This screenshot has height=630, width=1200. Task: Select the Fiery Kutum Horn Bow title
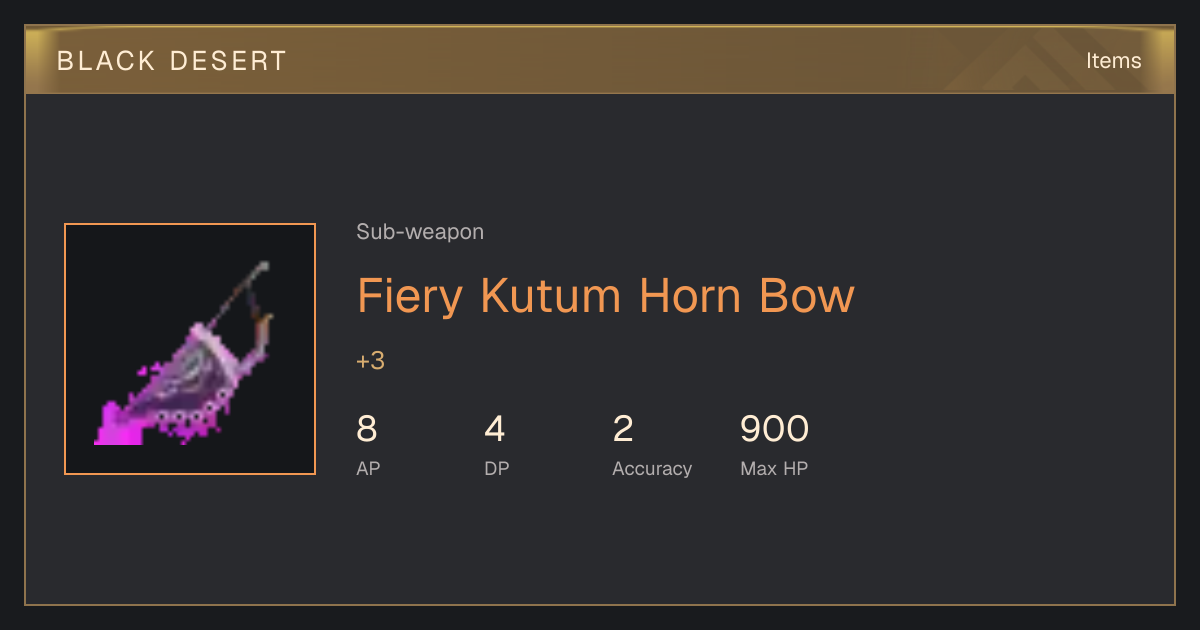pos(606,296)
